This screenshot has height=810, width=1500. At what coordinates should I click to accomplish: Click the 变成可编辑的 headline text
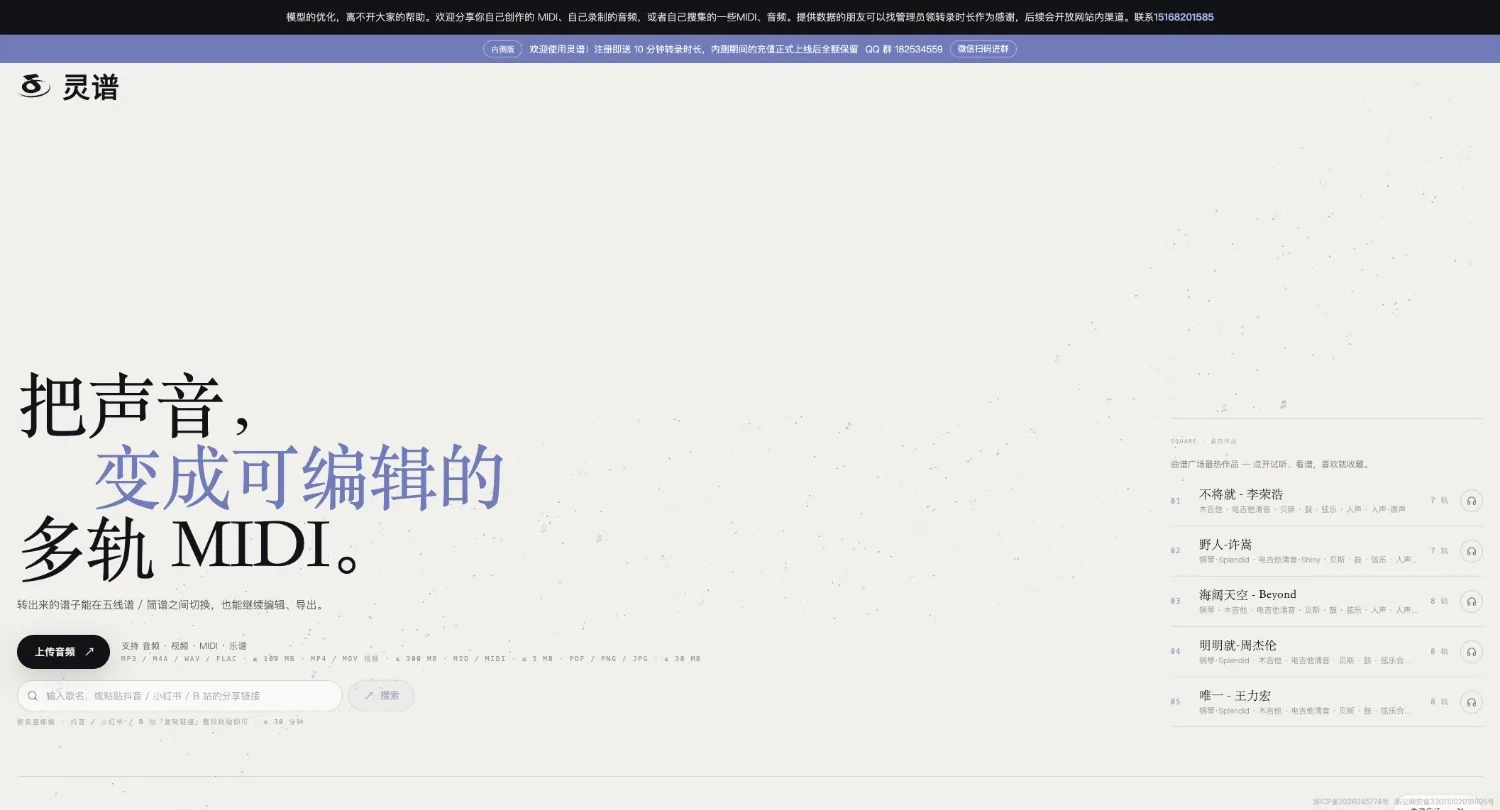pyautogui.click(x=298, y=480)
